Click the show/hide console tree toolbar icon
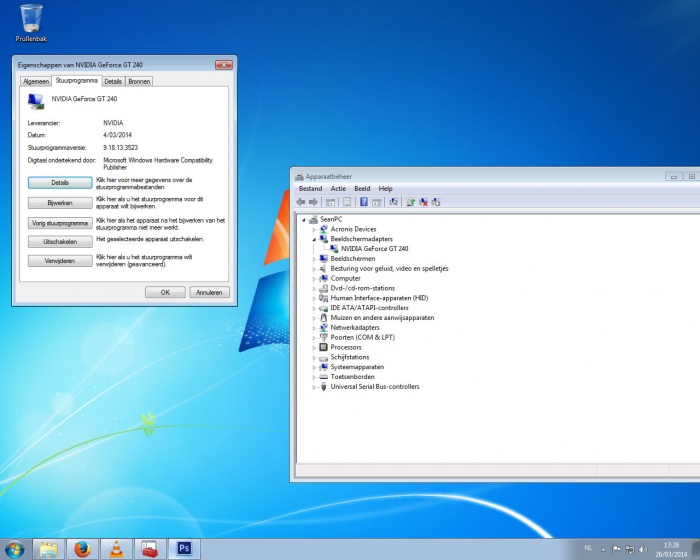The image size is (700, 560). pos(330,202)
